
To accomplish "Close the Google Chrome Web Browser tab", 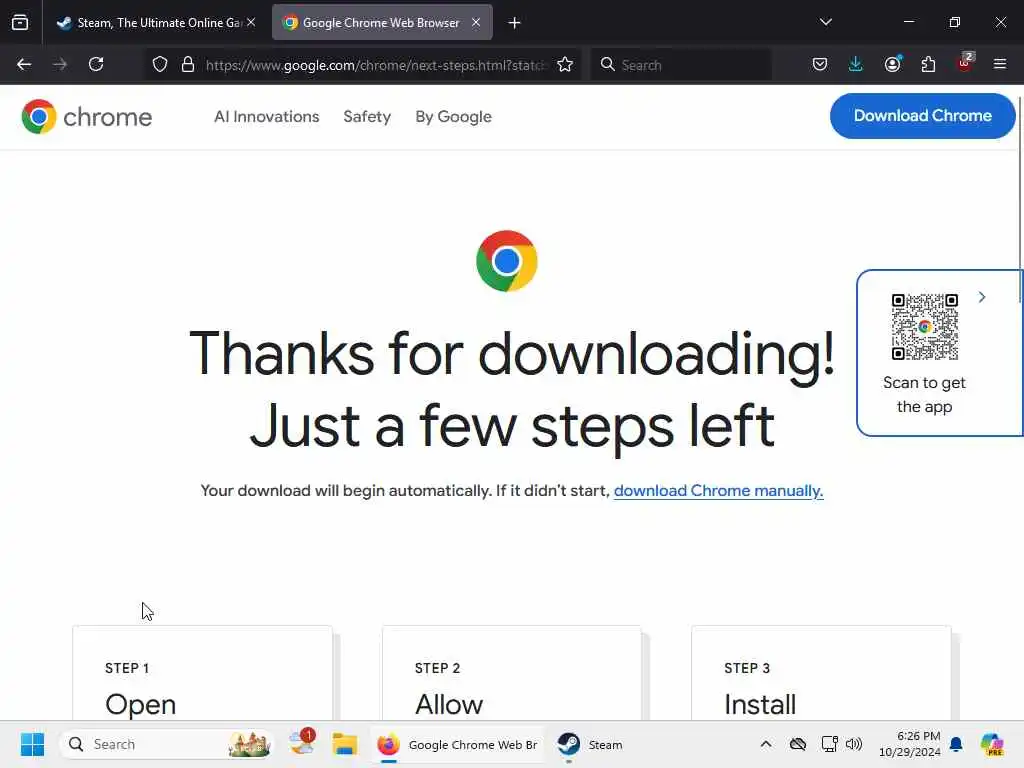I will (x=476, y=22).
